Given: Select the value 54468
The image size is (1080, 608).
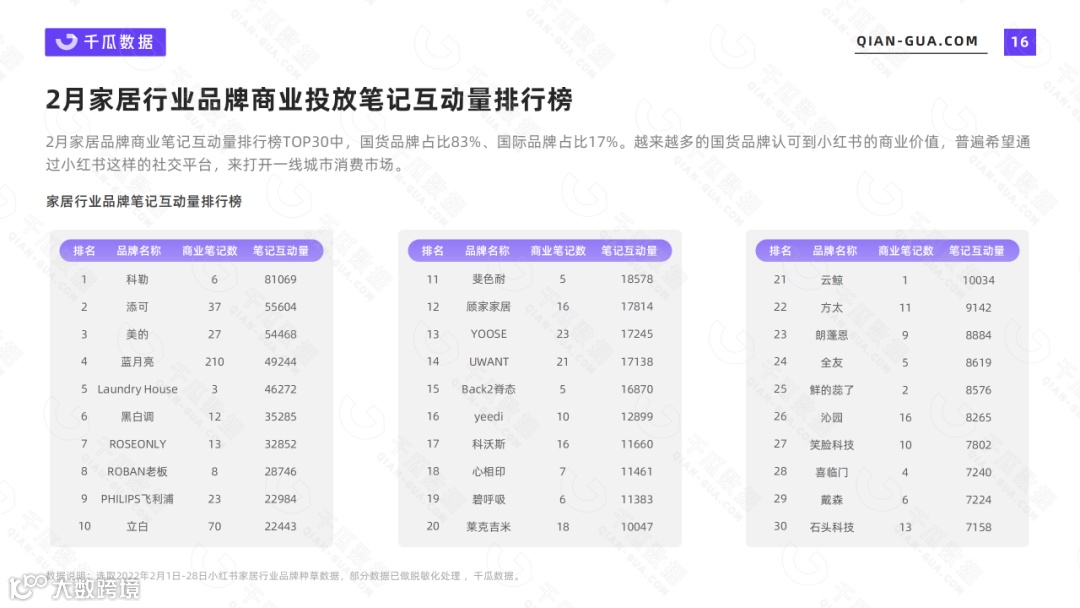Looking at the screenshot, I should pos(280,335).
